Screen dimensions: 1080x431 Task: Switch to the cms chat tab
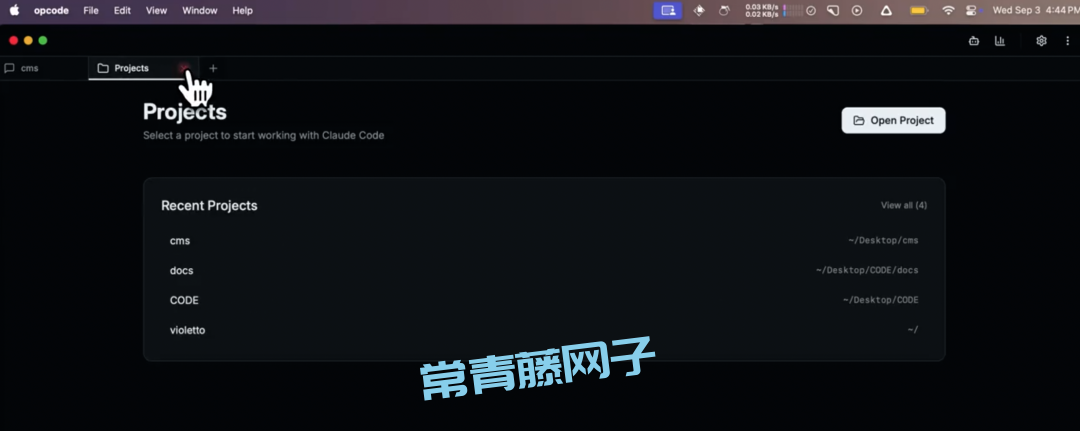pos(30,68)
